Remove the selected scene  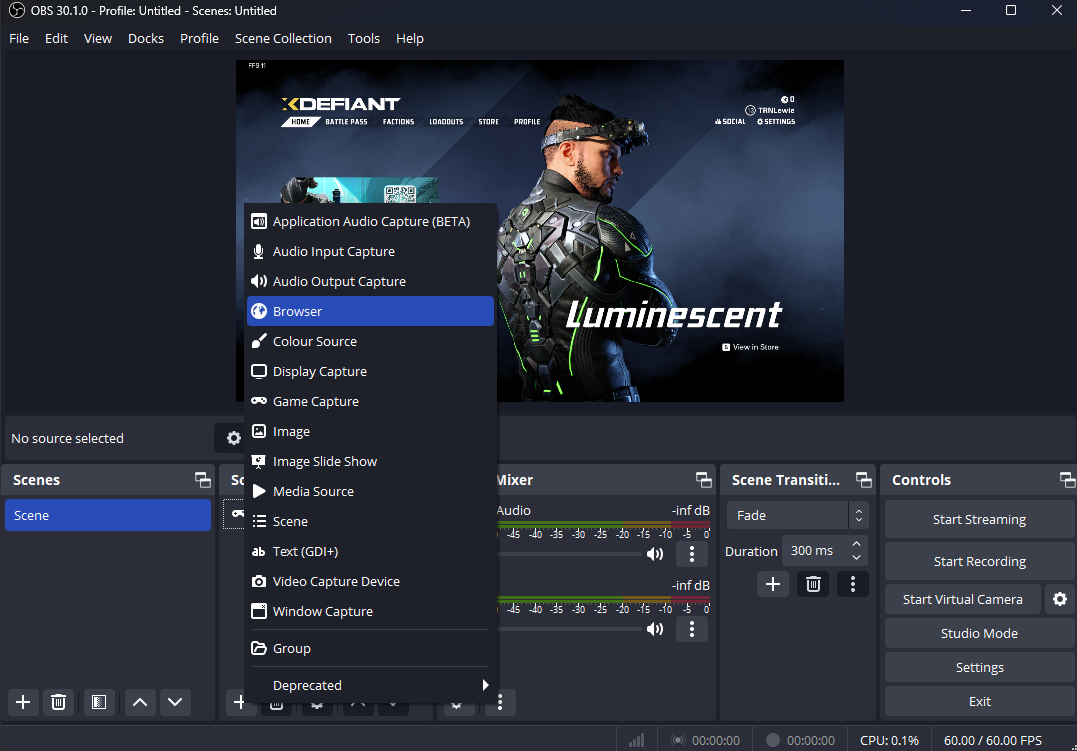(58, 702)
